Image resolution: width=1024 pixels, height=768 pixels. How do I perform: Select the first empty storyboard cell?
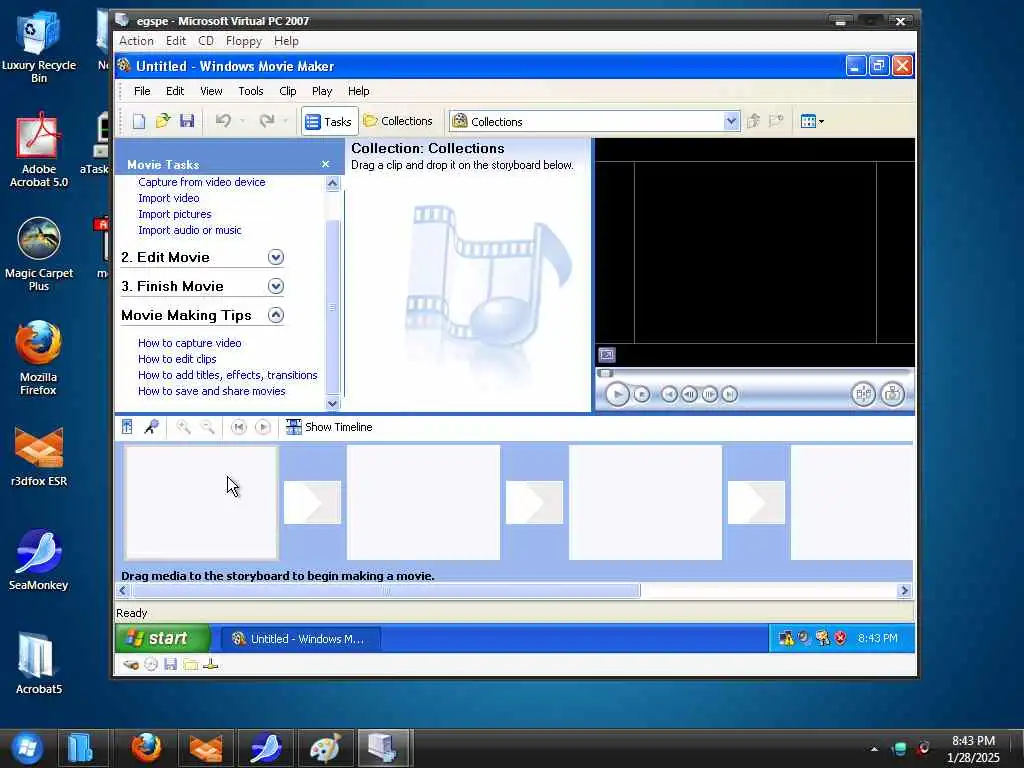[201, 502]
